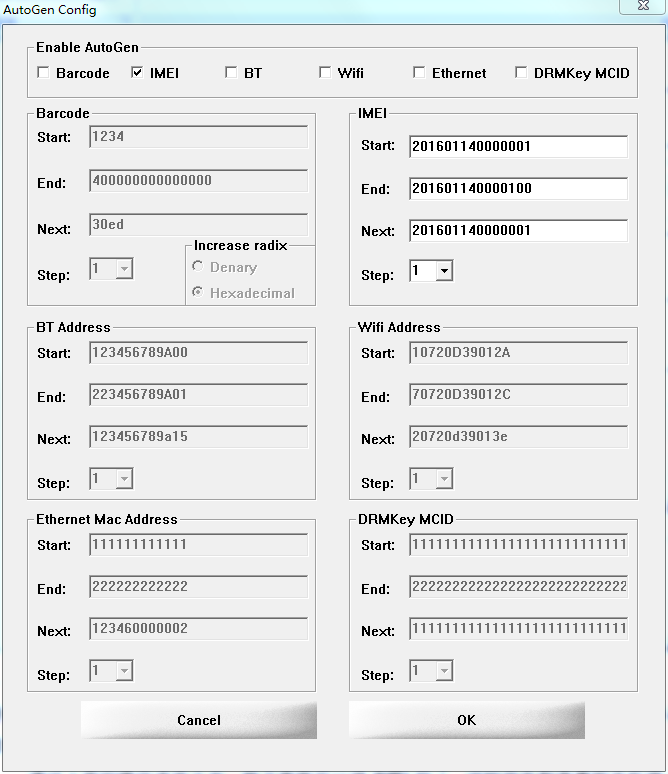This screenshot has width=668, height=774.
Task: Click the DRMKey MCID Next field
Action: click(518, 629)
